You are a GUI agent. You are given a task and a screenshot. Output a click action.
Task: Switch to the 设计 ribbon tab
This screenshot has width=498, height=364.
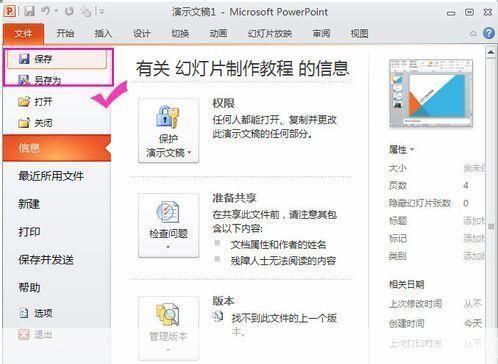pos(141,33)
